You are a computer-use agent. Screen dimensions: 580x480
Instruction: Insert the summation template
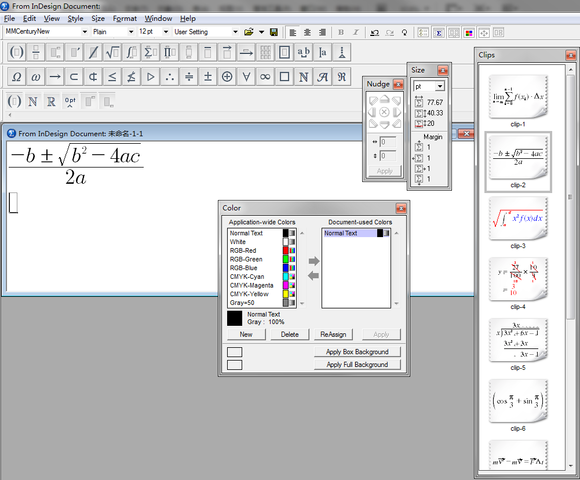[151, 52]
